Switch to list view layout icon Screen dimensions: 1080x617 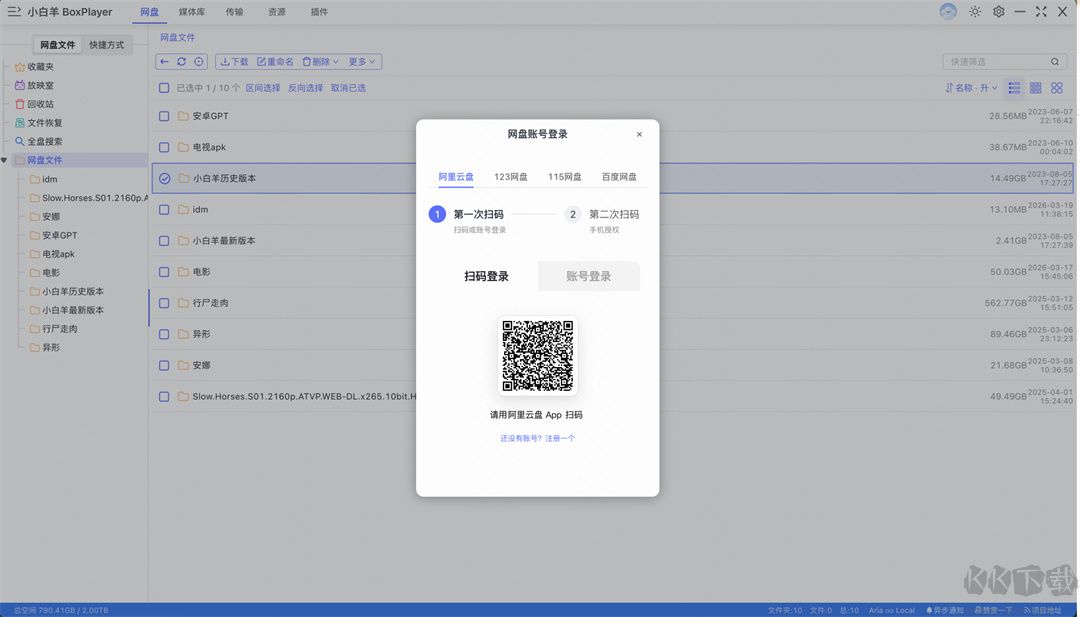pyautogui.click(x=1014, y=87)
